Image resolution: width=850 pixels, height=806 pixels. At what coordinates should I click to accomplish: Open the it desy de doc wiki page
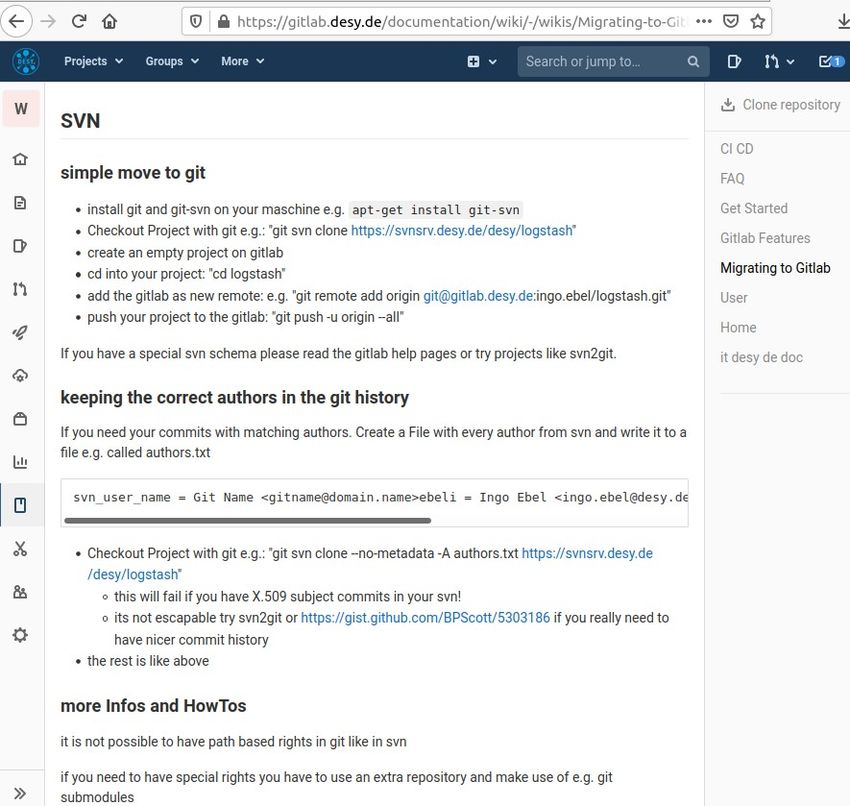pos(762,357)
